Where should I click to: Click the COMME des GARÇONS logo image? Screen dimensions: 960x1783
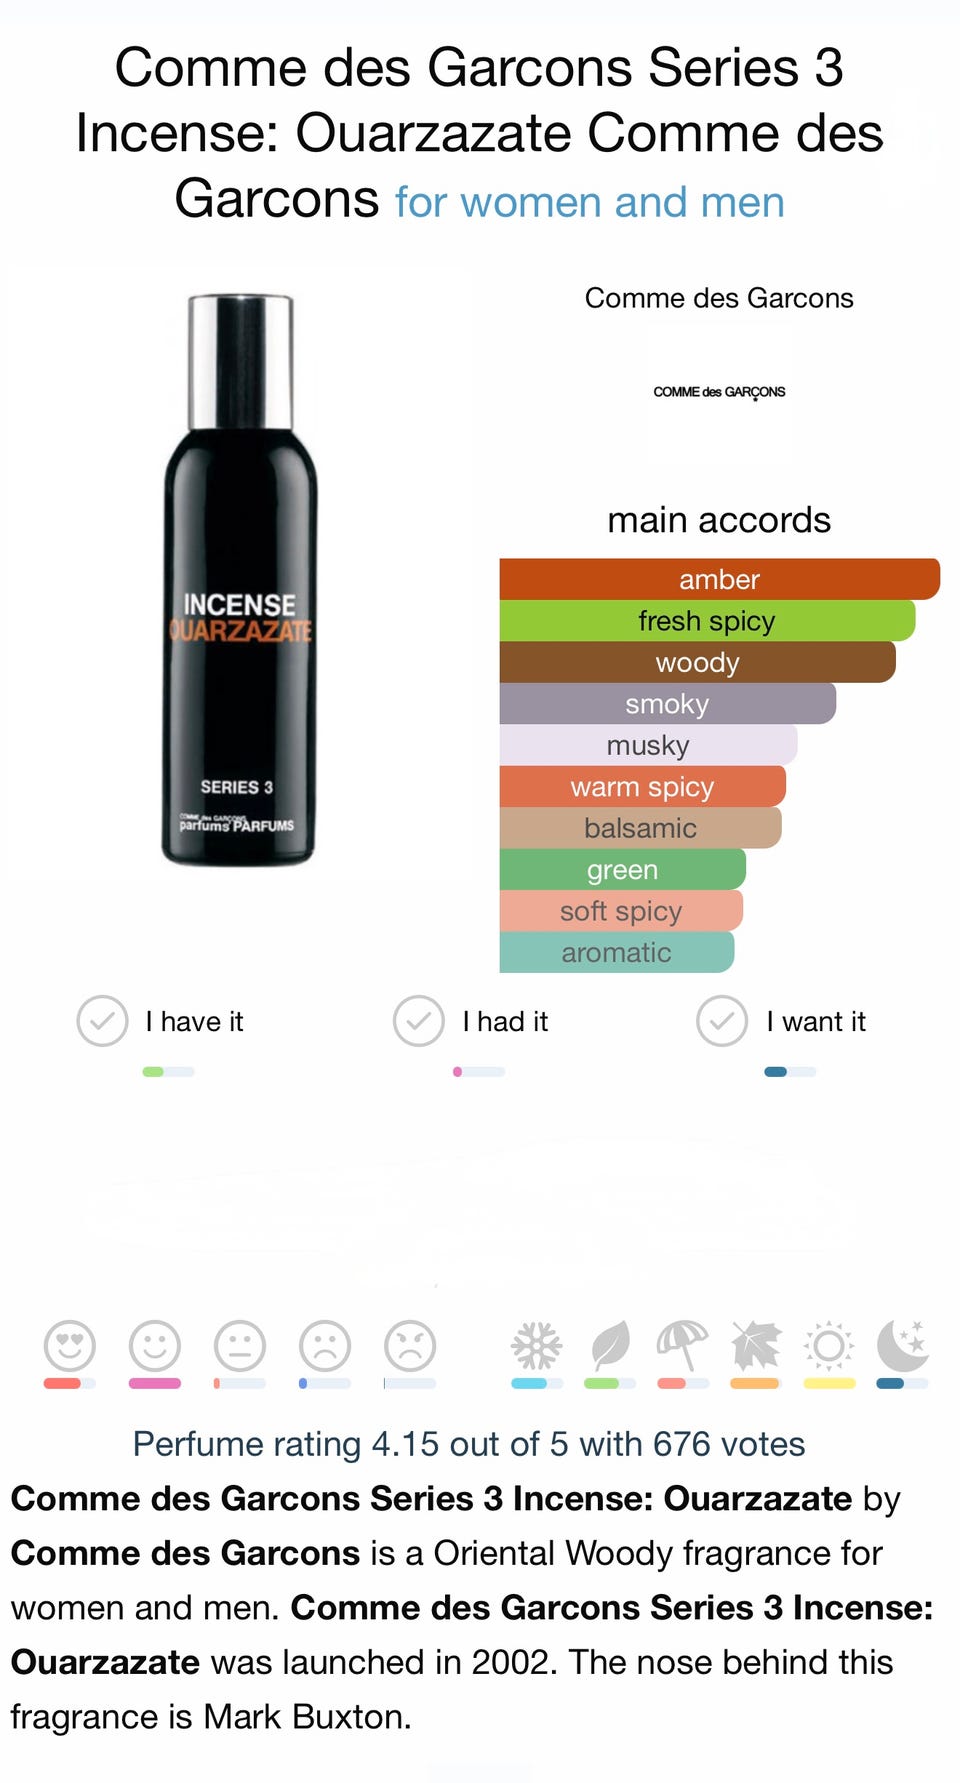pyautogui.click(x=719, y=392)
